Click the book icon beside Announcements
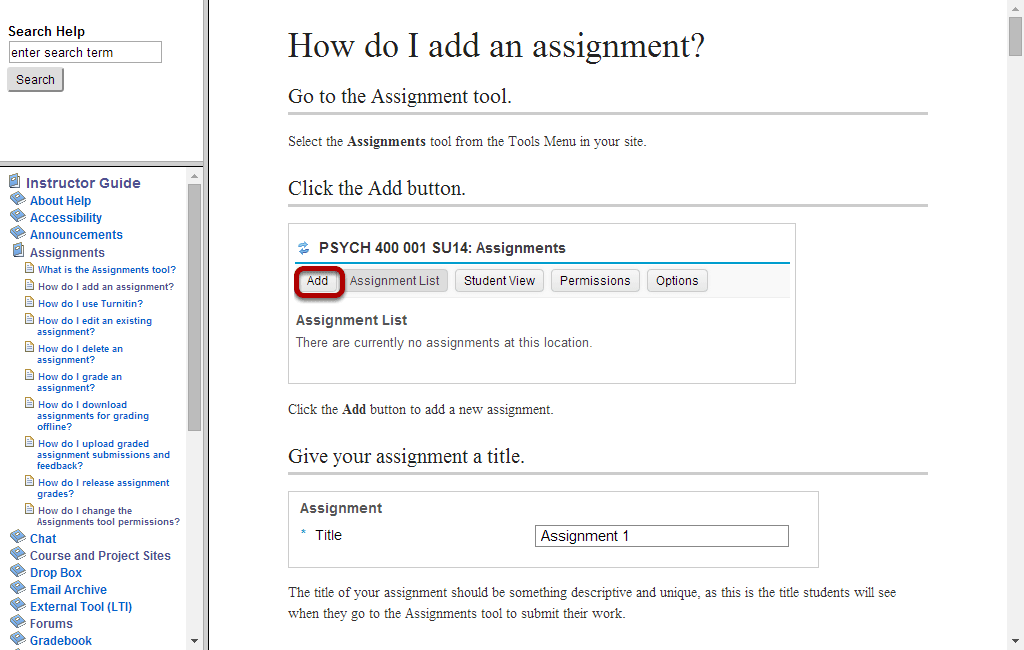Screen dimensions: 1024x650 click(x=18, y=233)
